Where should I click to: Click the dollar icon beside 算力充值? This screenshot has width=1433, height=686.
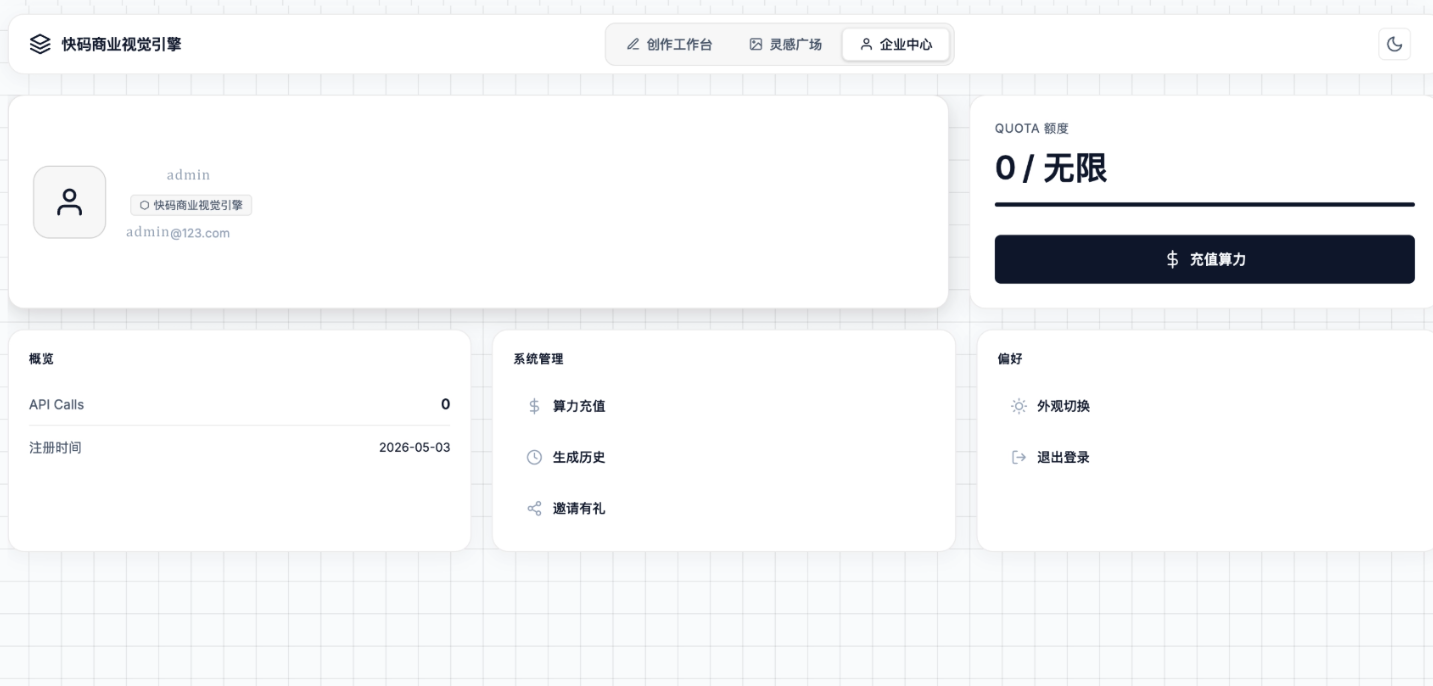click(x=534, y=406)
